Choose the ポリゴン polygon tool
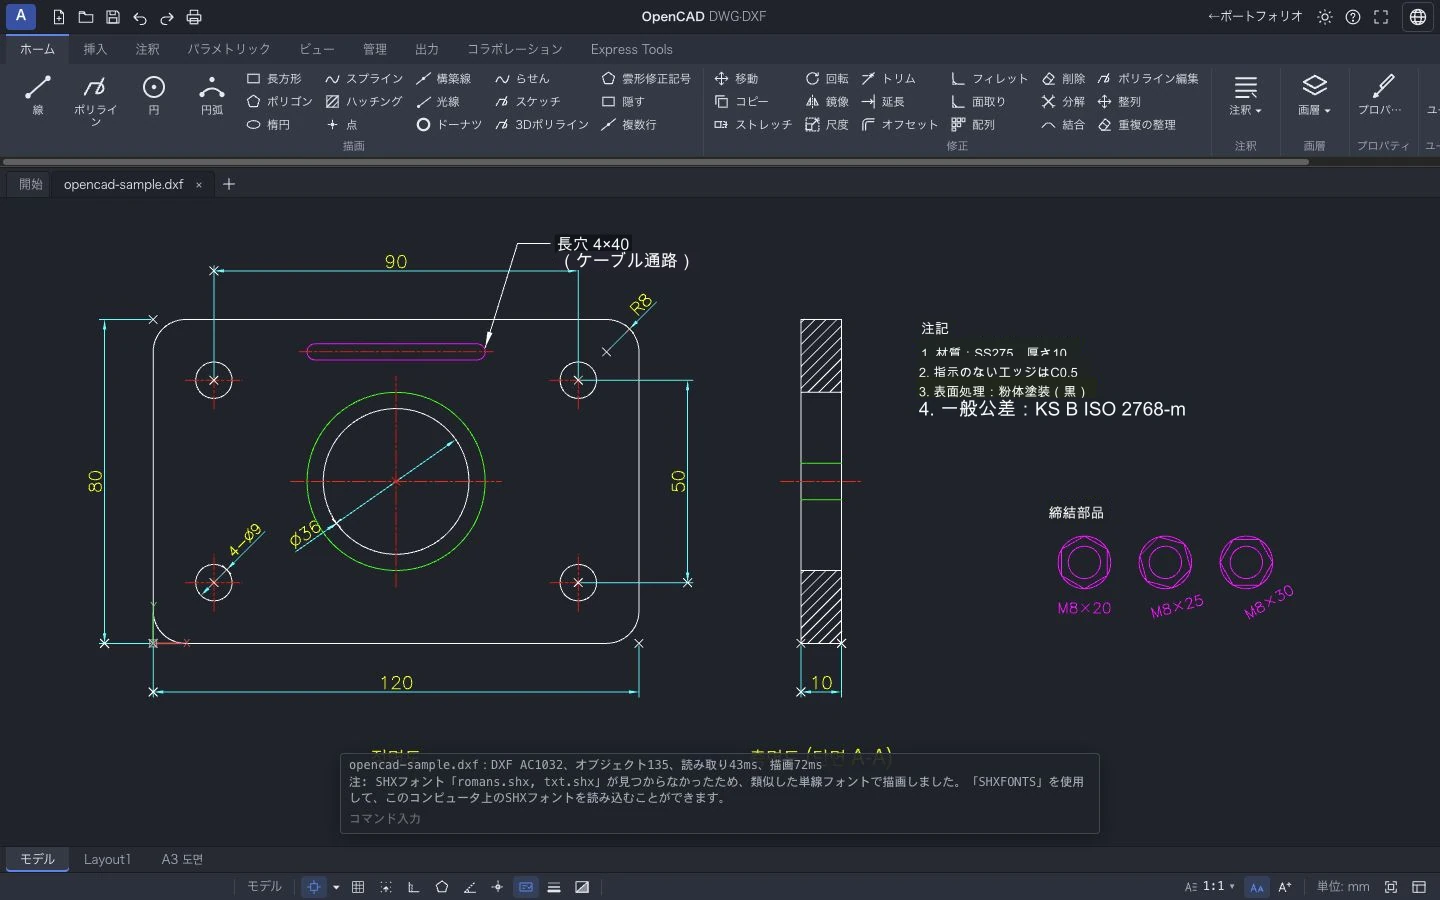The height and width of the screenshot is (900, 1440). [279, 101]
